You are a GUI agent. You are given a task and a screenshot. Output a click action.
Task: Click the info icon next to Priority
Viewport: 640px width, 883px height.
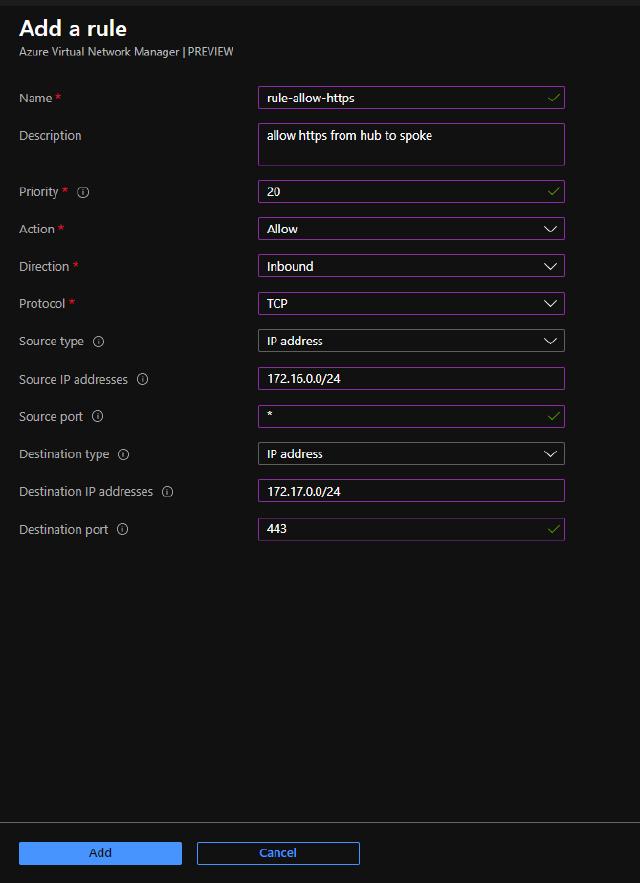click(x=83, y=192)
